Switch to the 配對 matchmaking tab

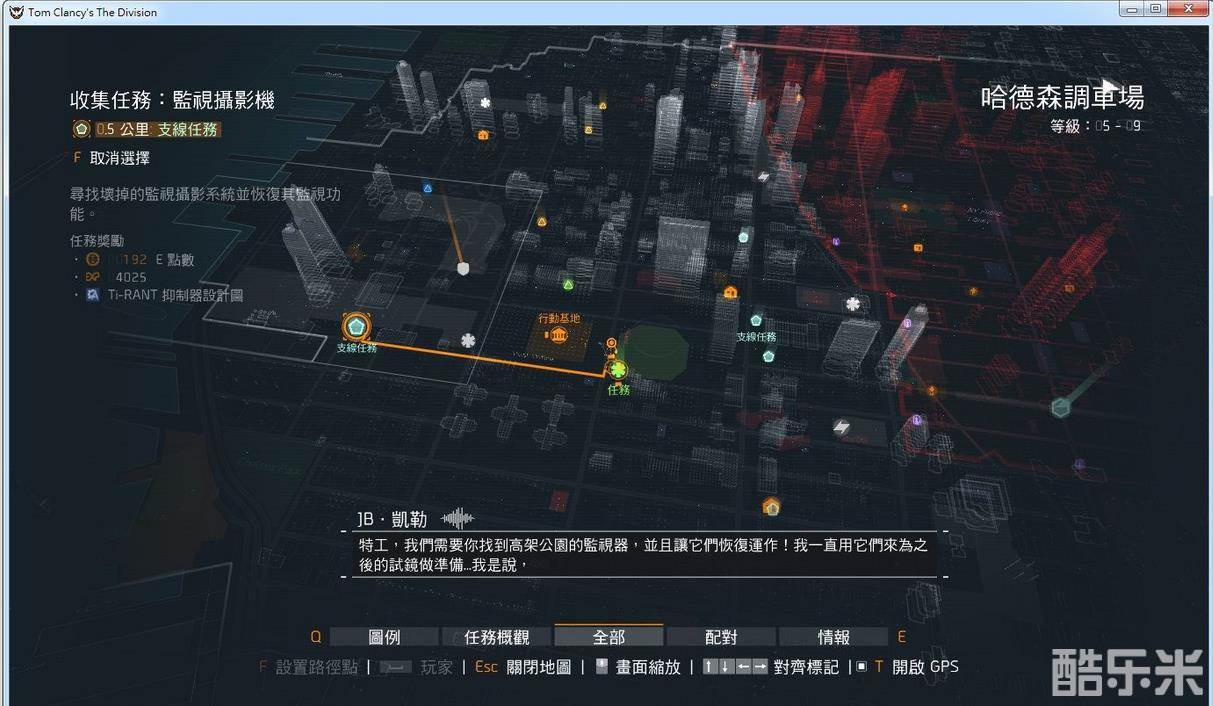point(721,637)
